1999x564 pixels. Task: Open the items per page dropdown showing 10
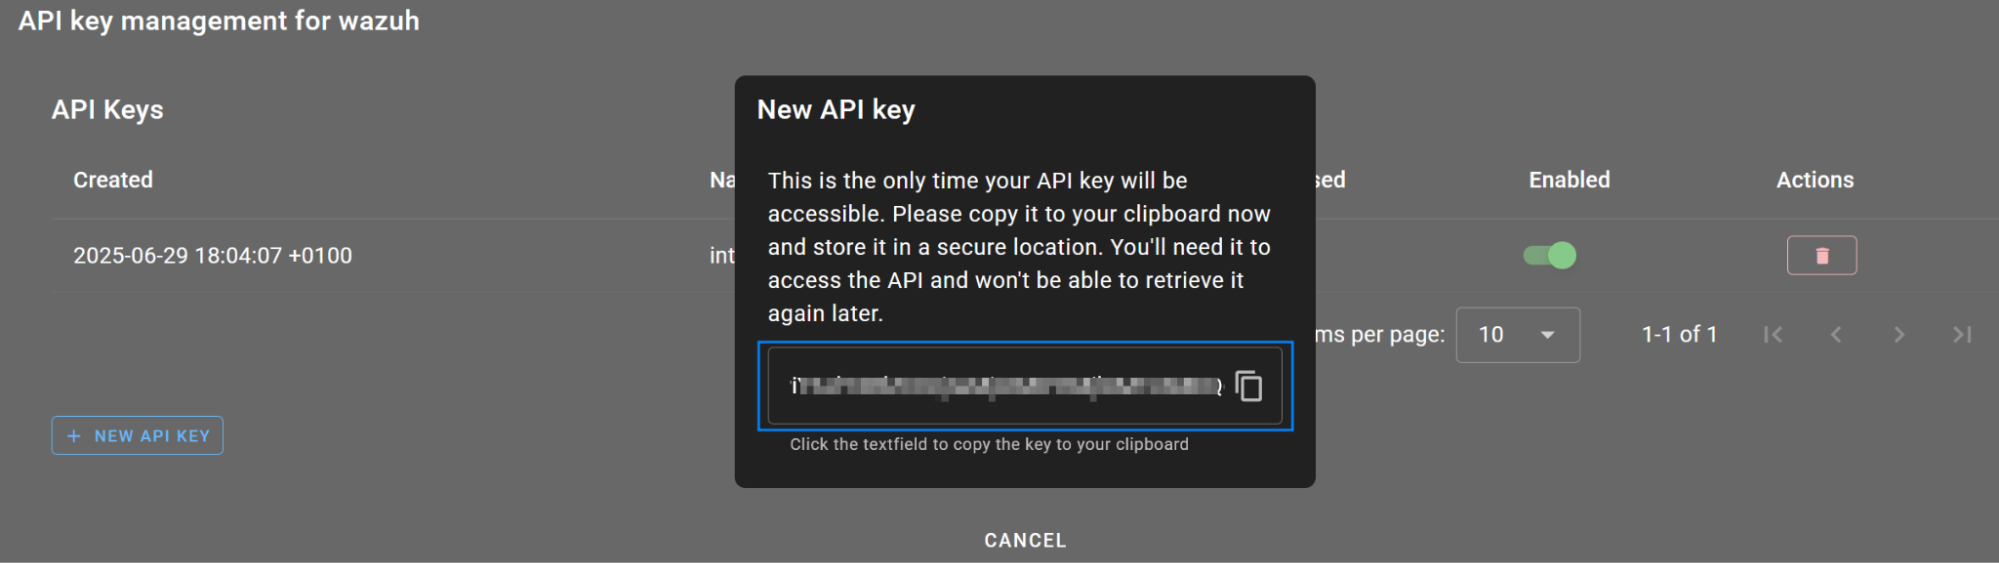point(1518,335)
